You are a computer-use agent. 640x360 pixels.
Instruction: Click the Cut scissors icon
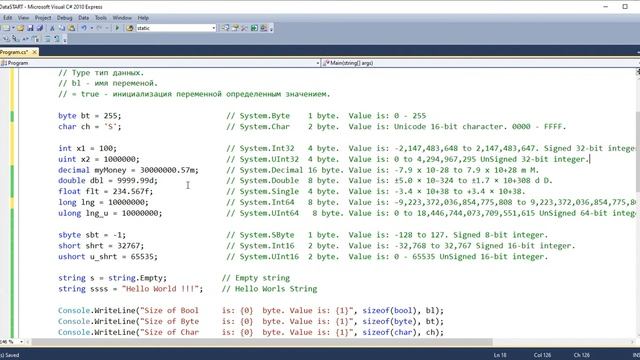pyautogui.click(x=52, y=28)
